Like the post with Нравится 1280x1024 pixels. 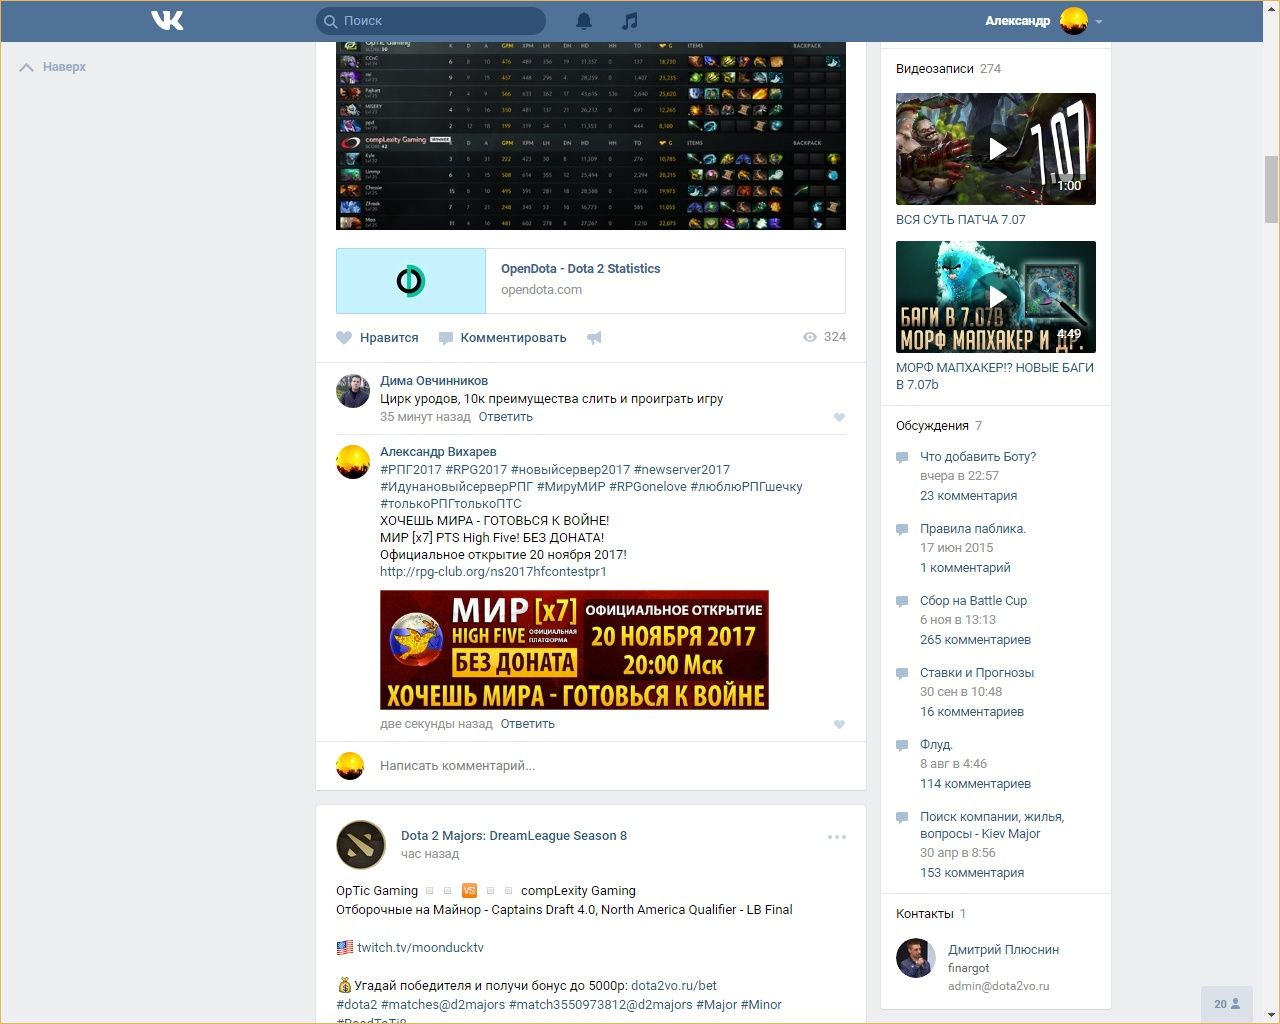377,338
